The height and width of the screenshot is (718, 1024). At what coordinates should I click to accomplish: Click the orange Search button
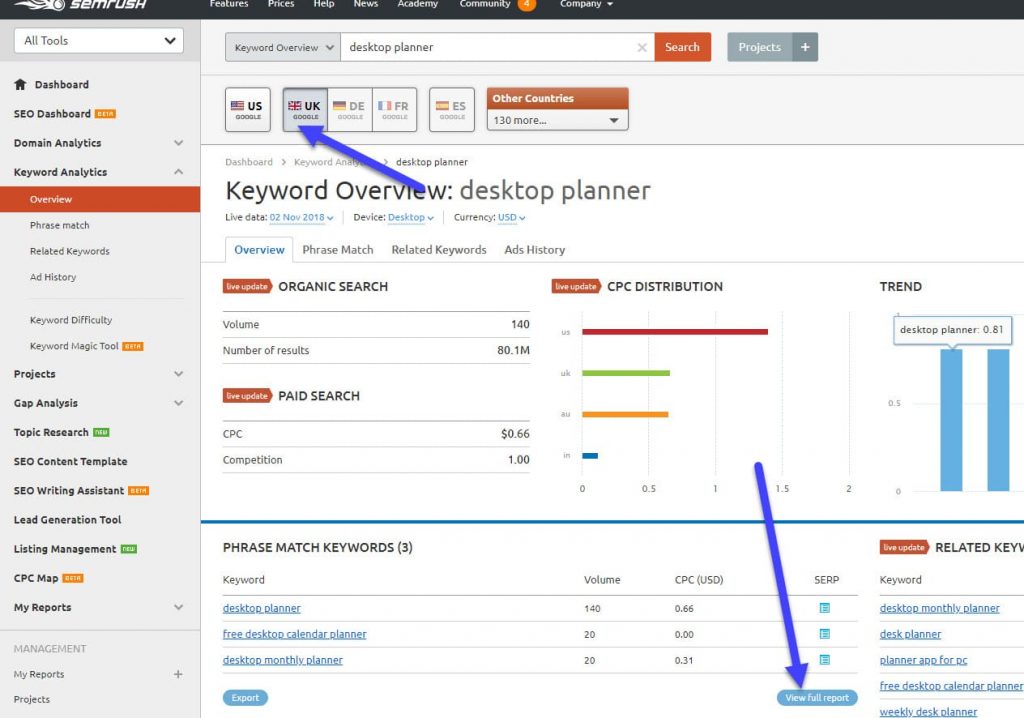pos(682,47)
